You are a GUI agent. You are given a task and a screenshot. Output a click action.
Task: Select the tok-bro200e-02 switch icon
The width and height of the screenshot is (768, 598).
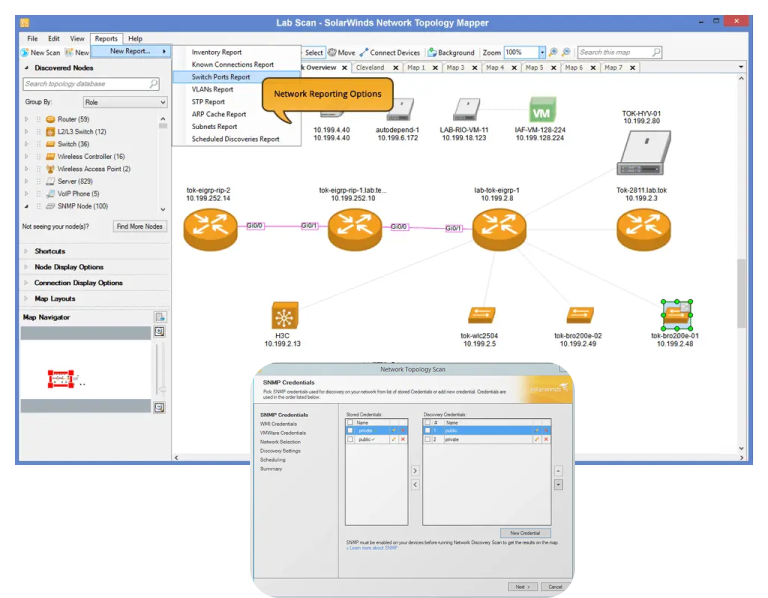pos(580,315)
